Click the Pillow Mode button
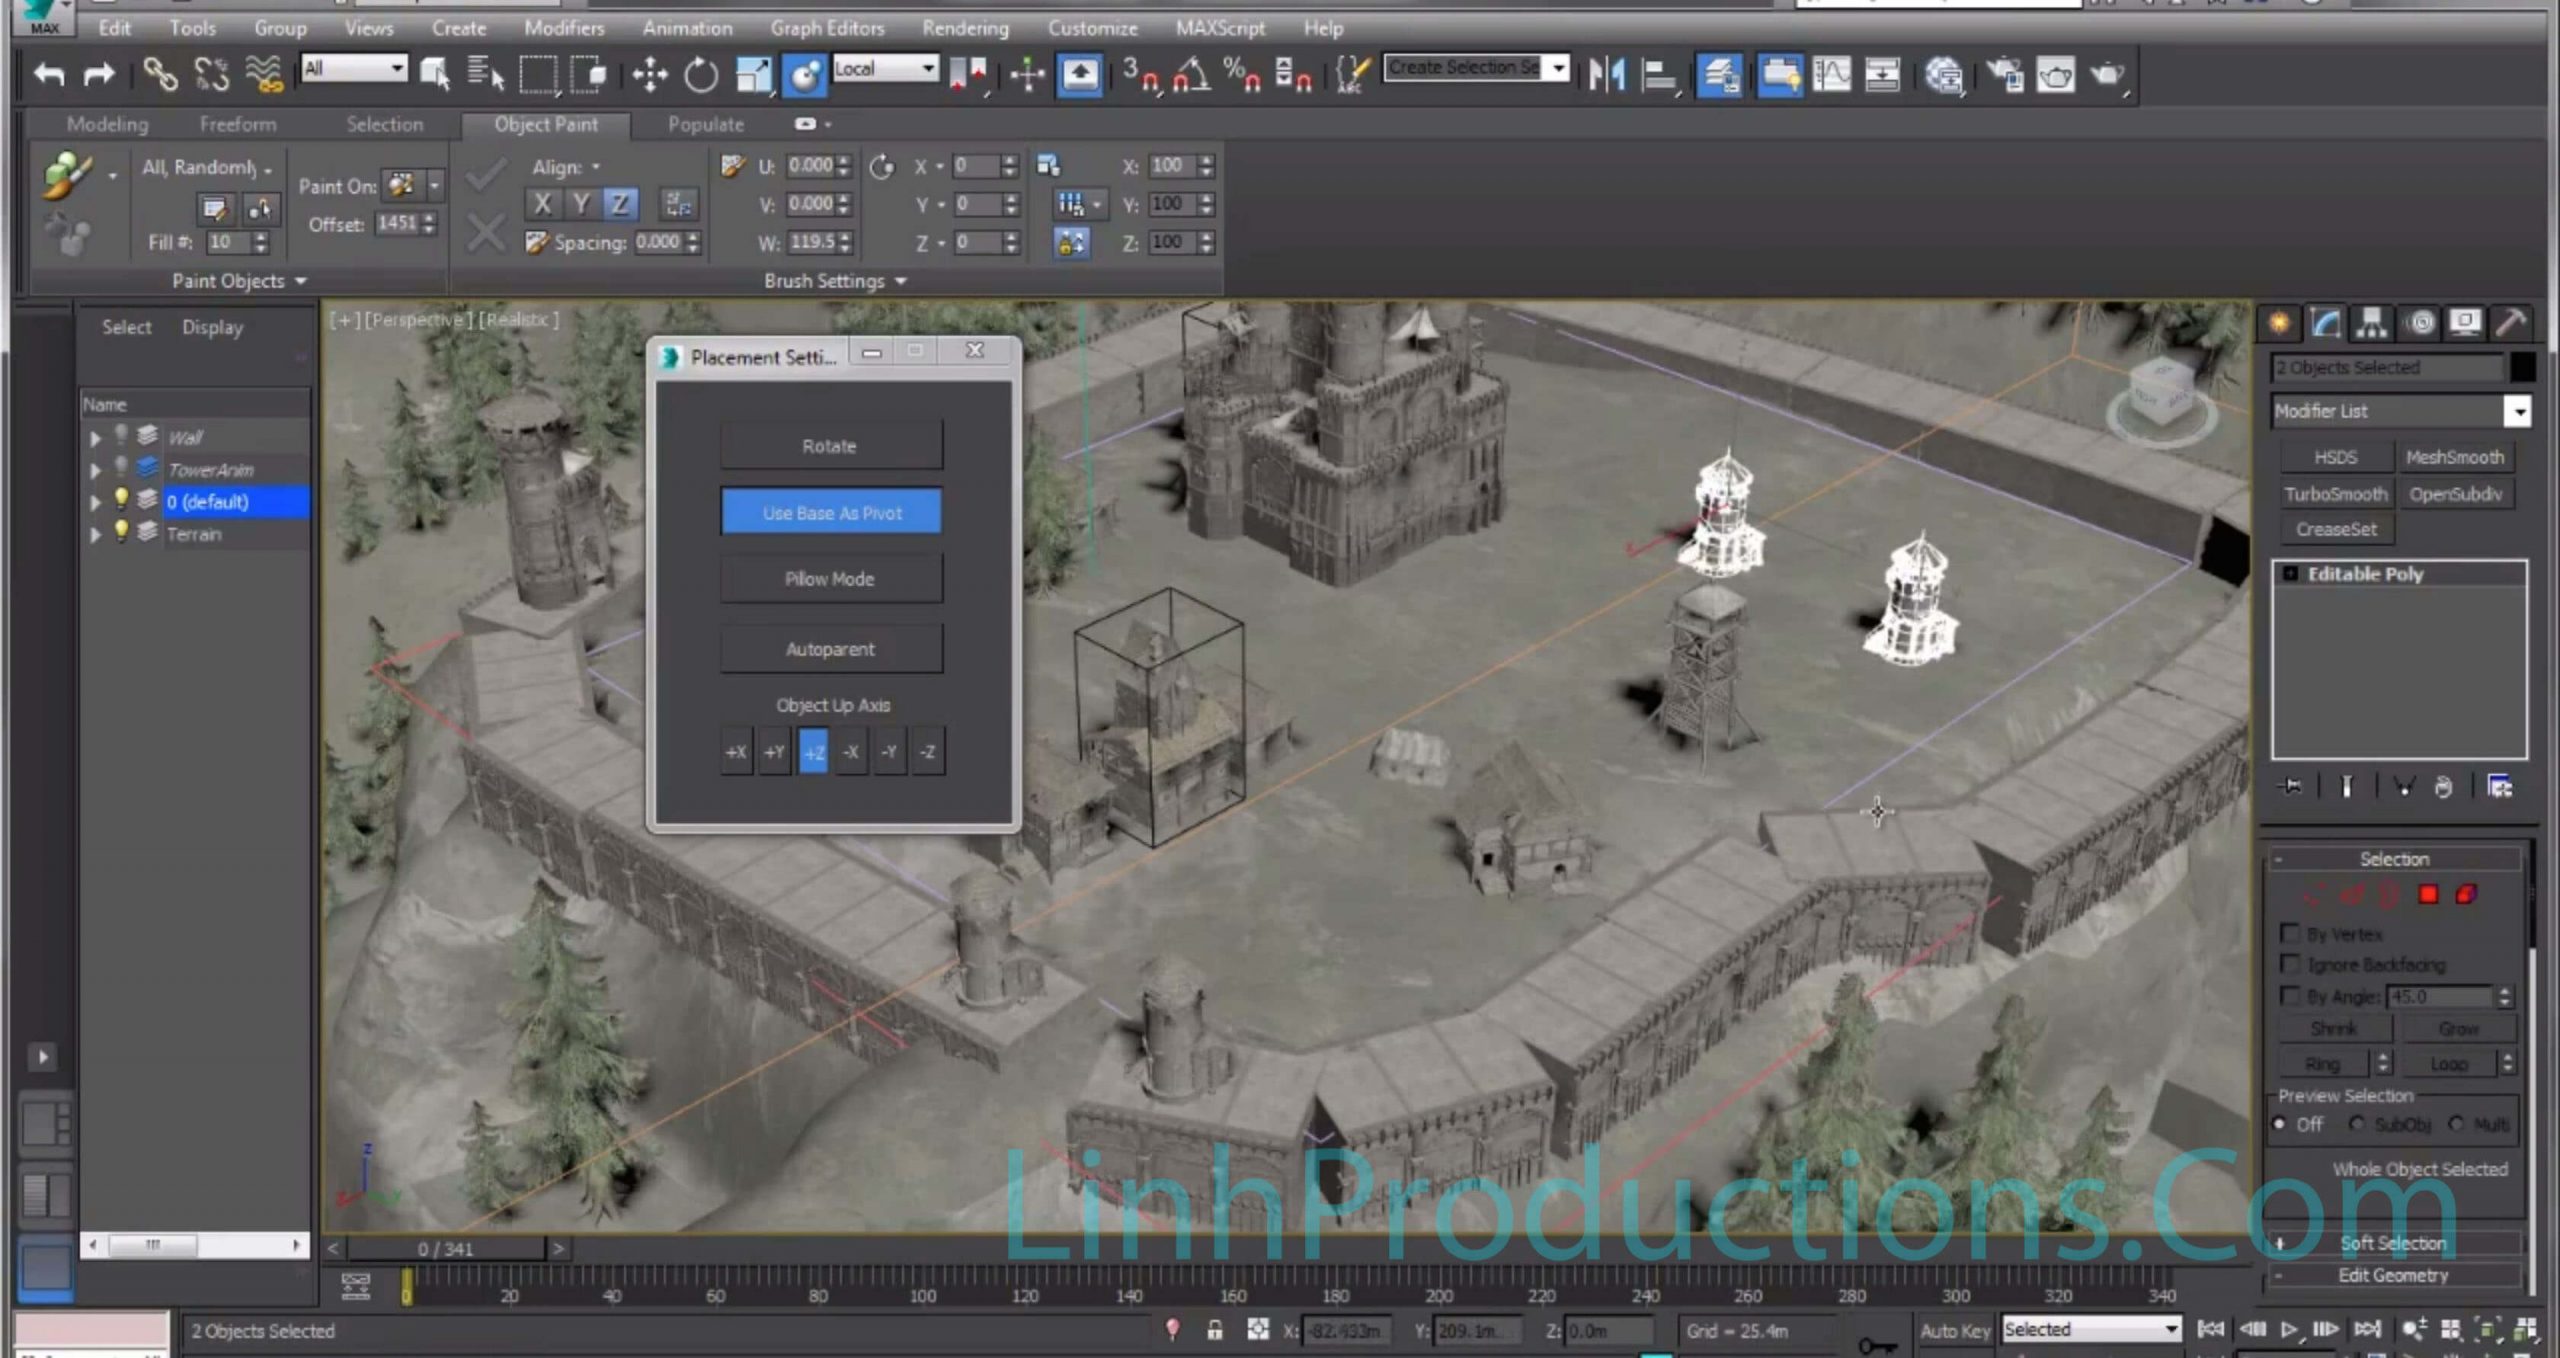This screenshot has width=2560, height=1358. tap(830, 579)
